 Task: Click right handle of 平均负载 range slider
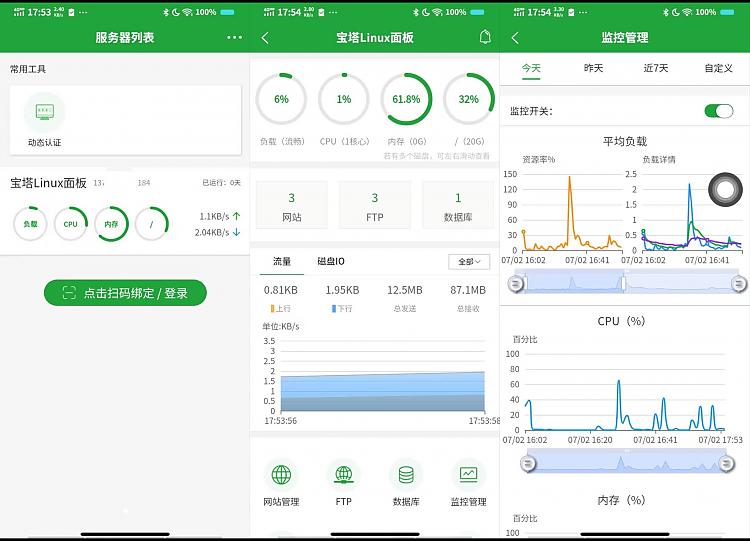coord(739,284)
